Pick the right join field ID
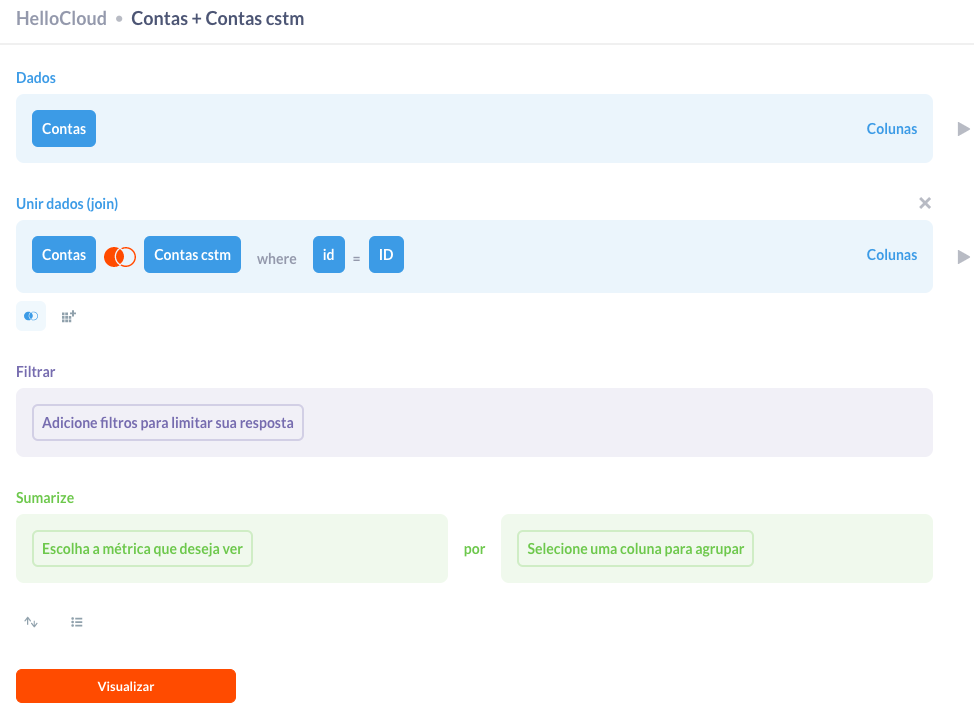 pos(386,255)
